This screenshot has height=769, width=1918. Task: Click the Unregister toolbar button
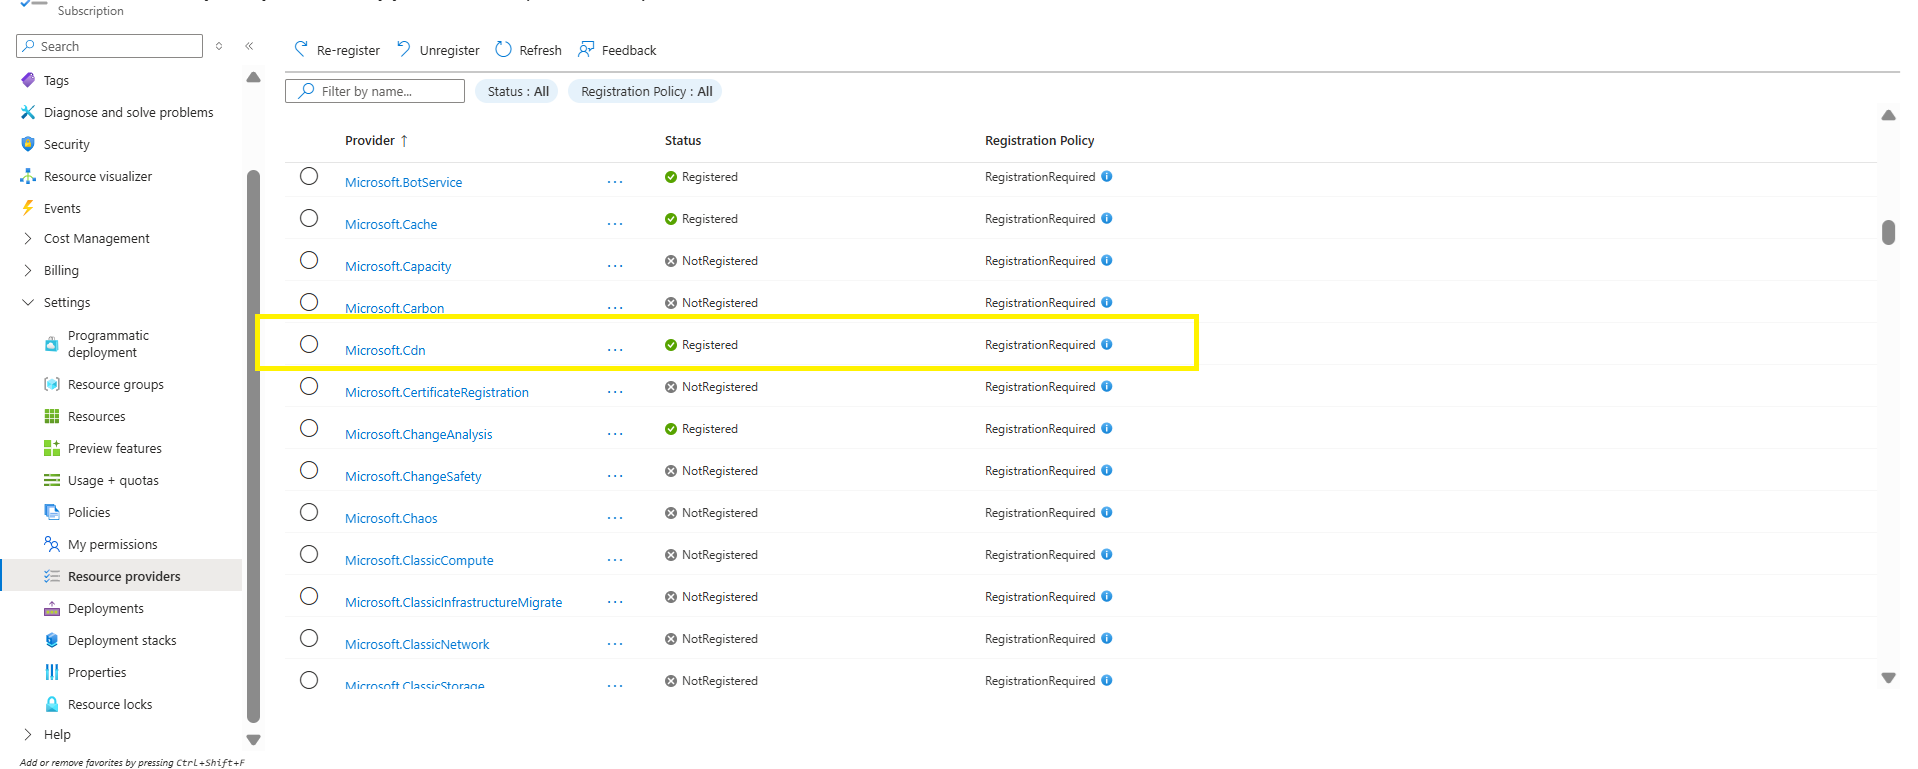438,50
